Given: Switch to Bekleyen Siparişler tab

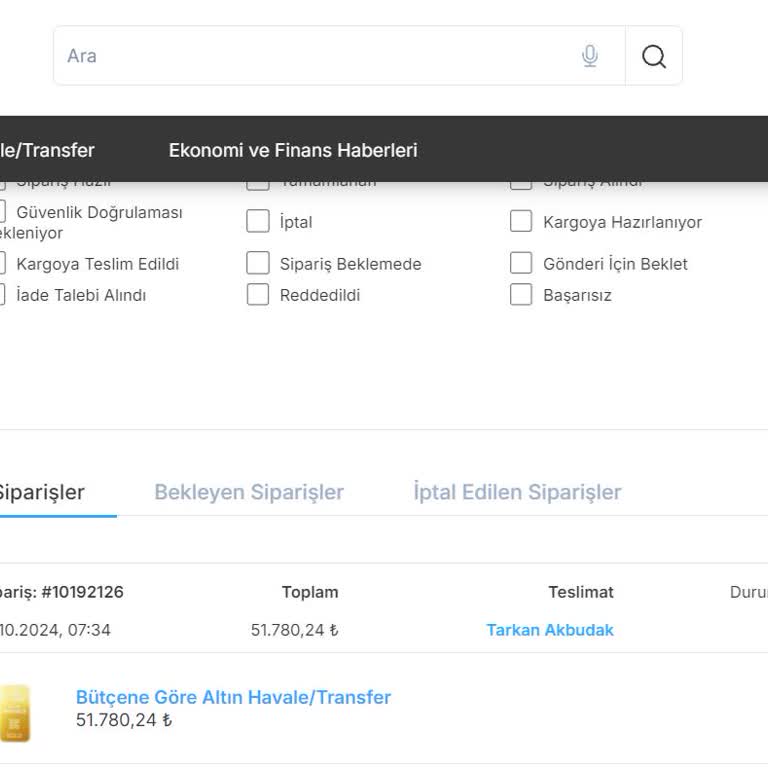Looking at the screenshot, I should click(249, 492).
